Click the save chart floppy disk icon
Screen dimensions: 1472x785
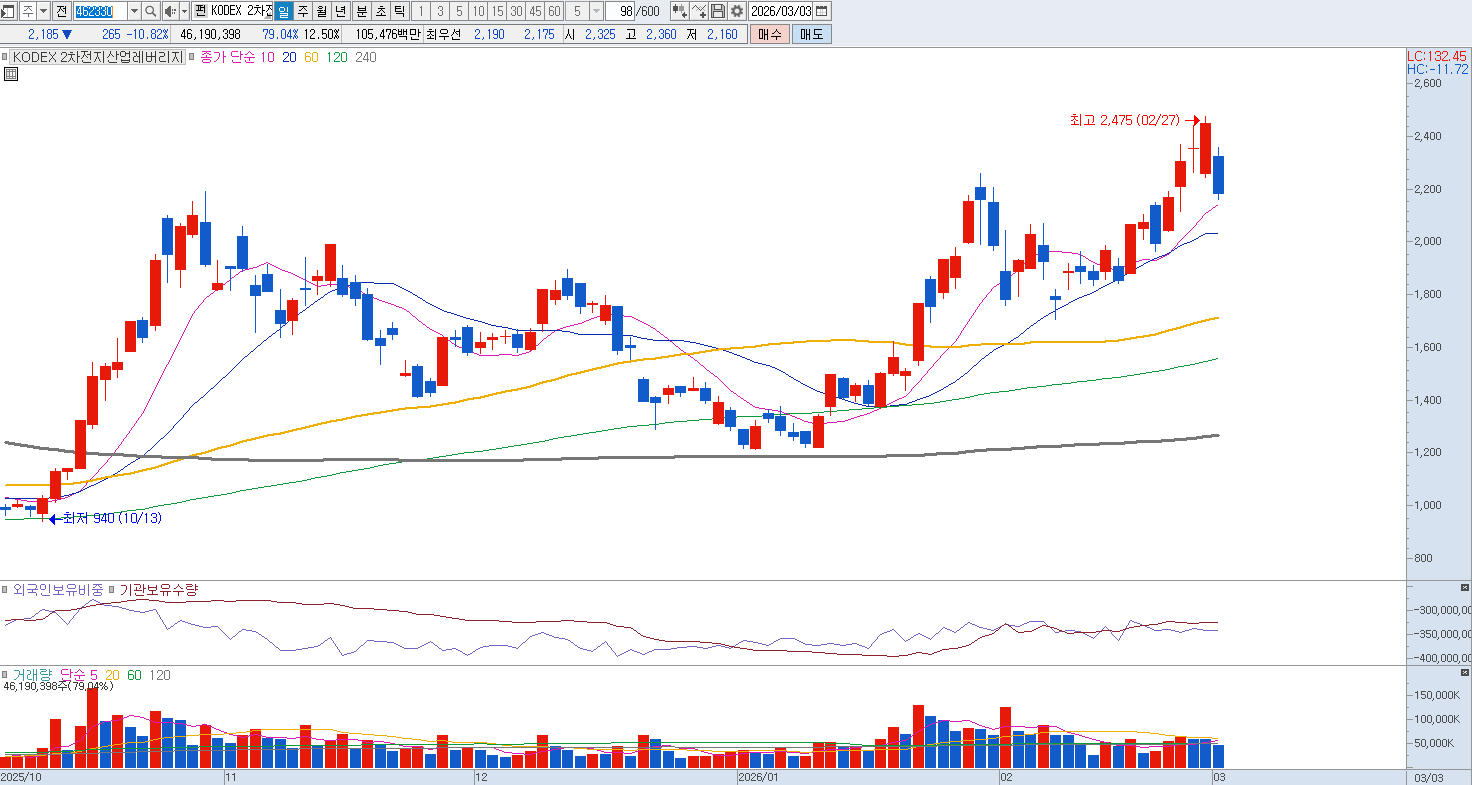[x=718, y=11]
